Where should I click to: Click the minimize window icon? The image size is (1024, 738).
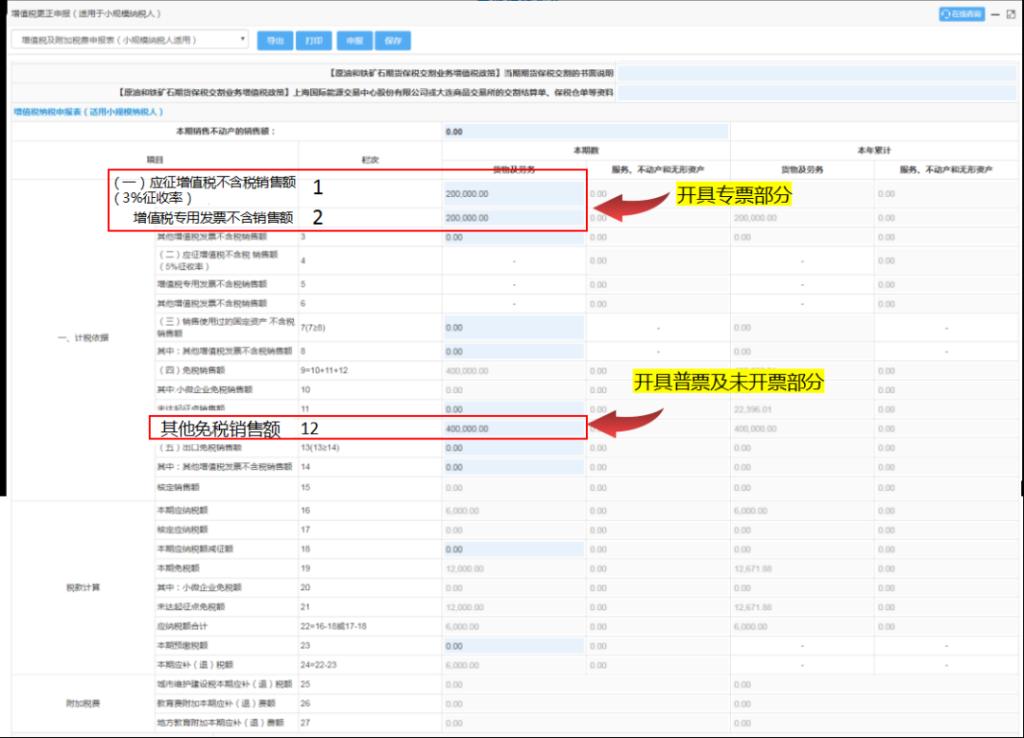(995, 14)
